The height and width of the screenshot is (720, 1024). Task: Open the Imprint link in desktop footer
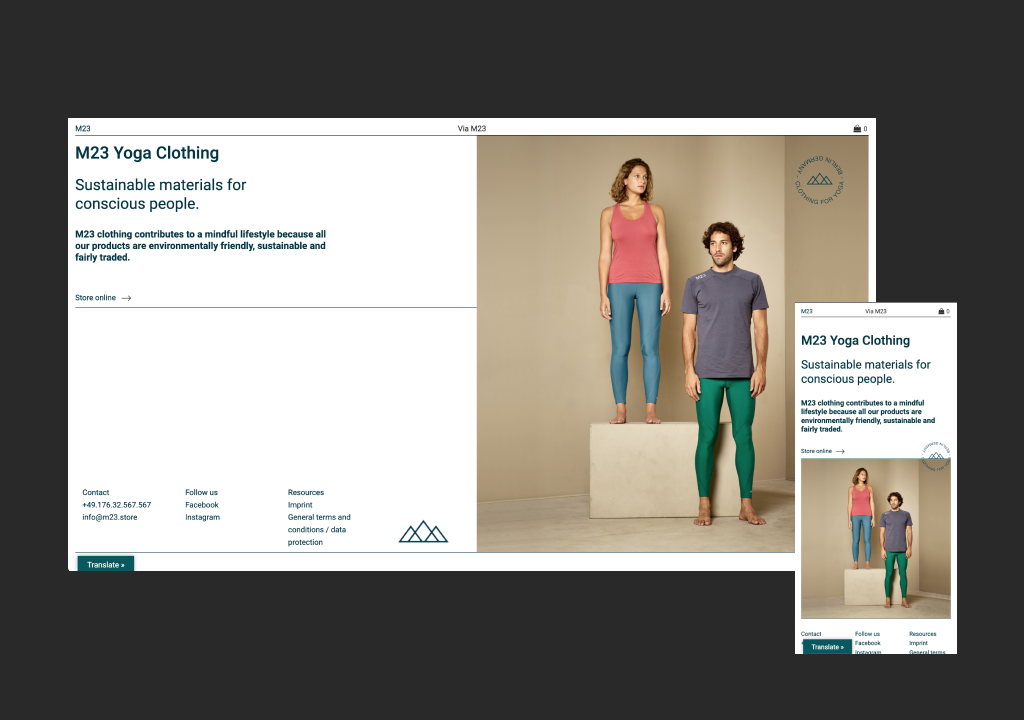pyautogui.click(x=300, y=505)
